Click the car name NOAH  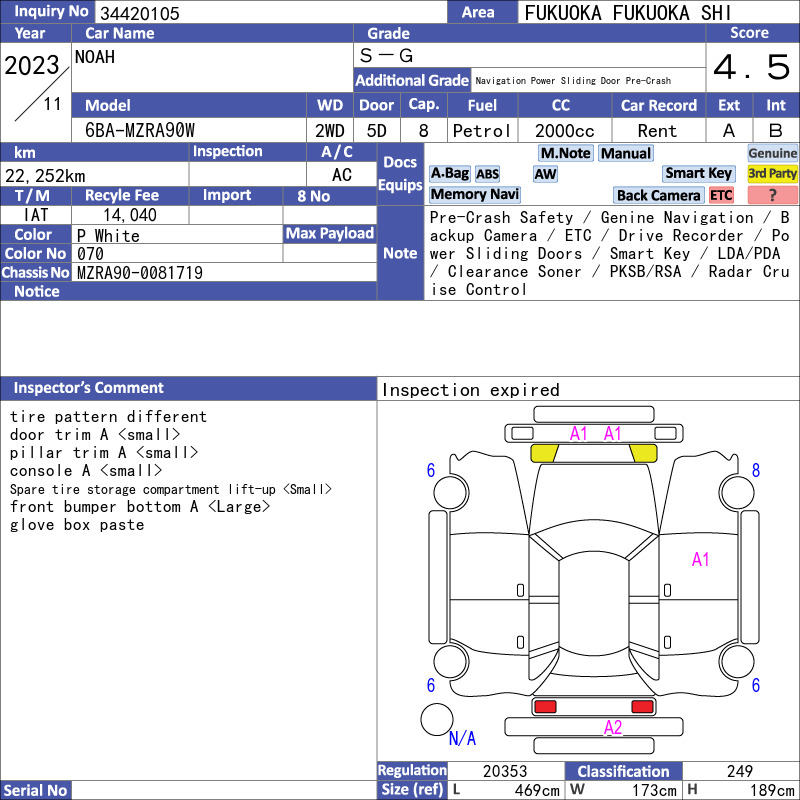pyautogui.click(x=95, y=57)
